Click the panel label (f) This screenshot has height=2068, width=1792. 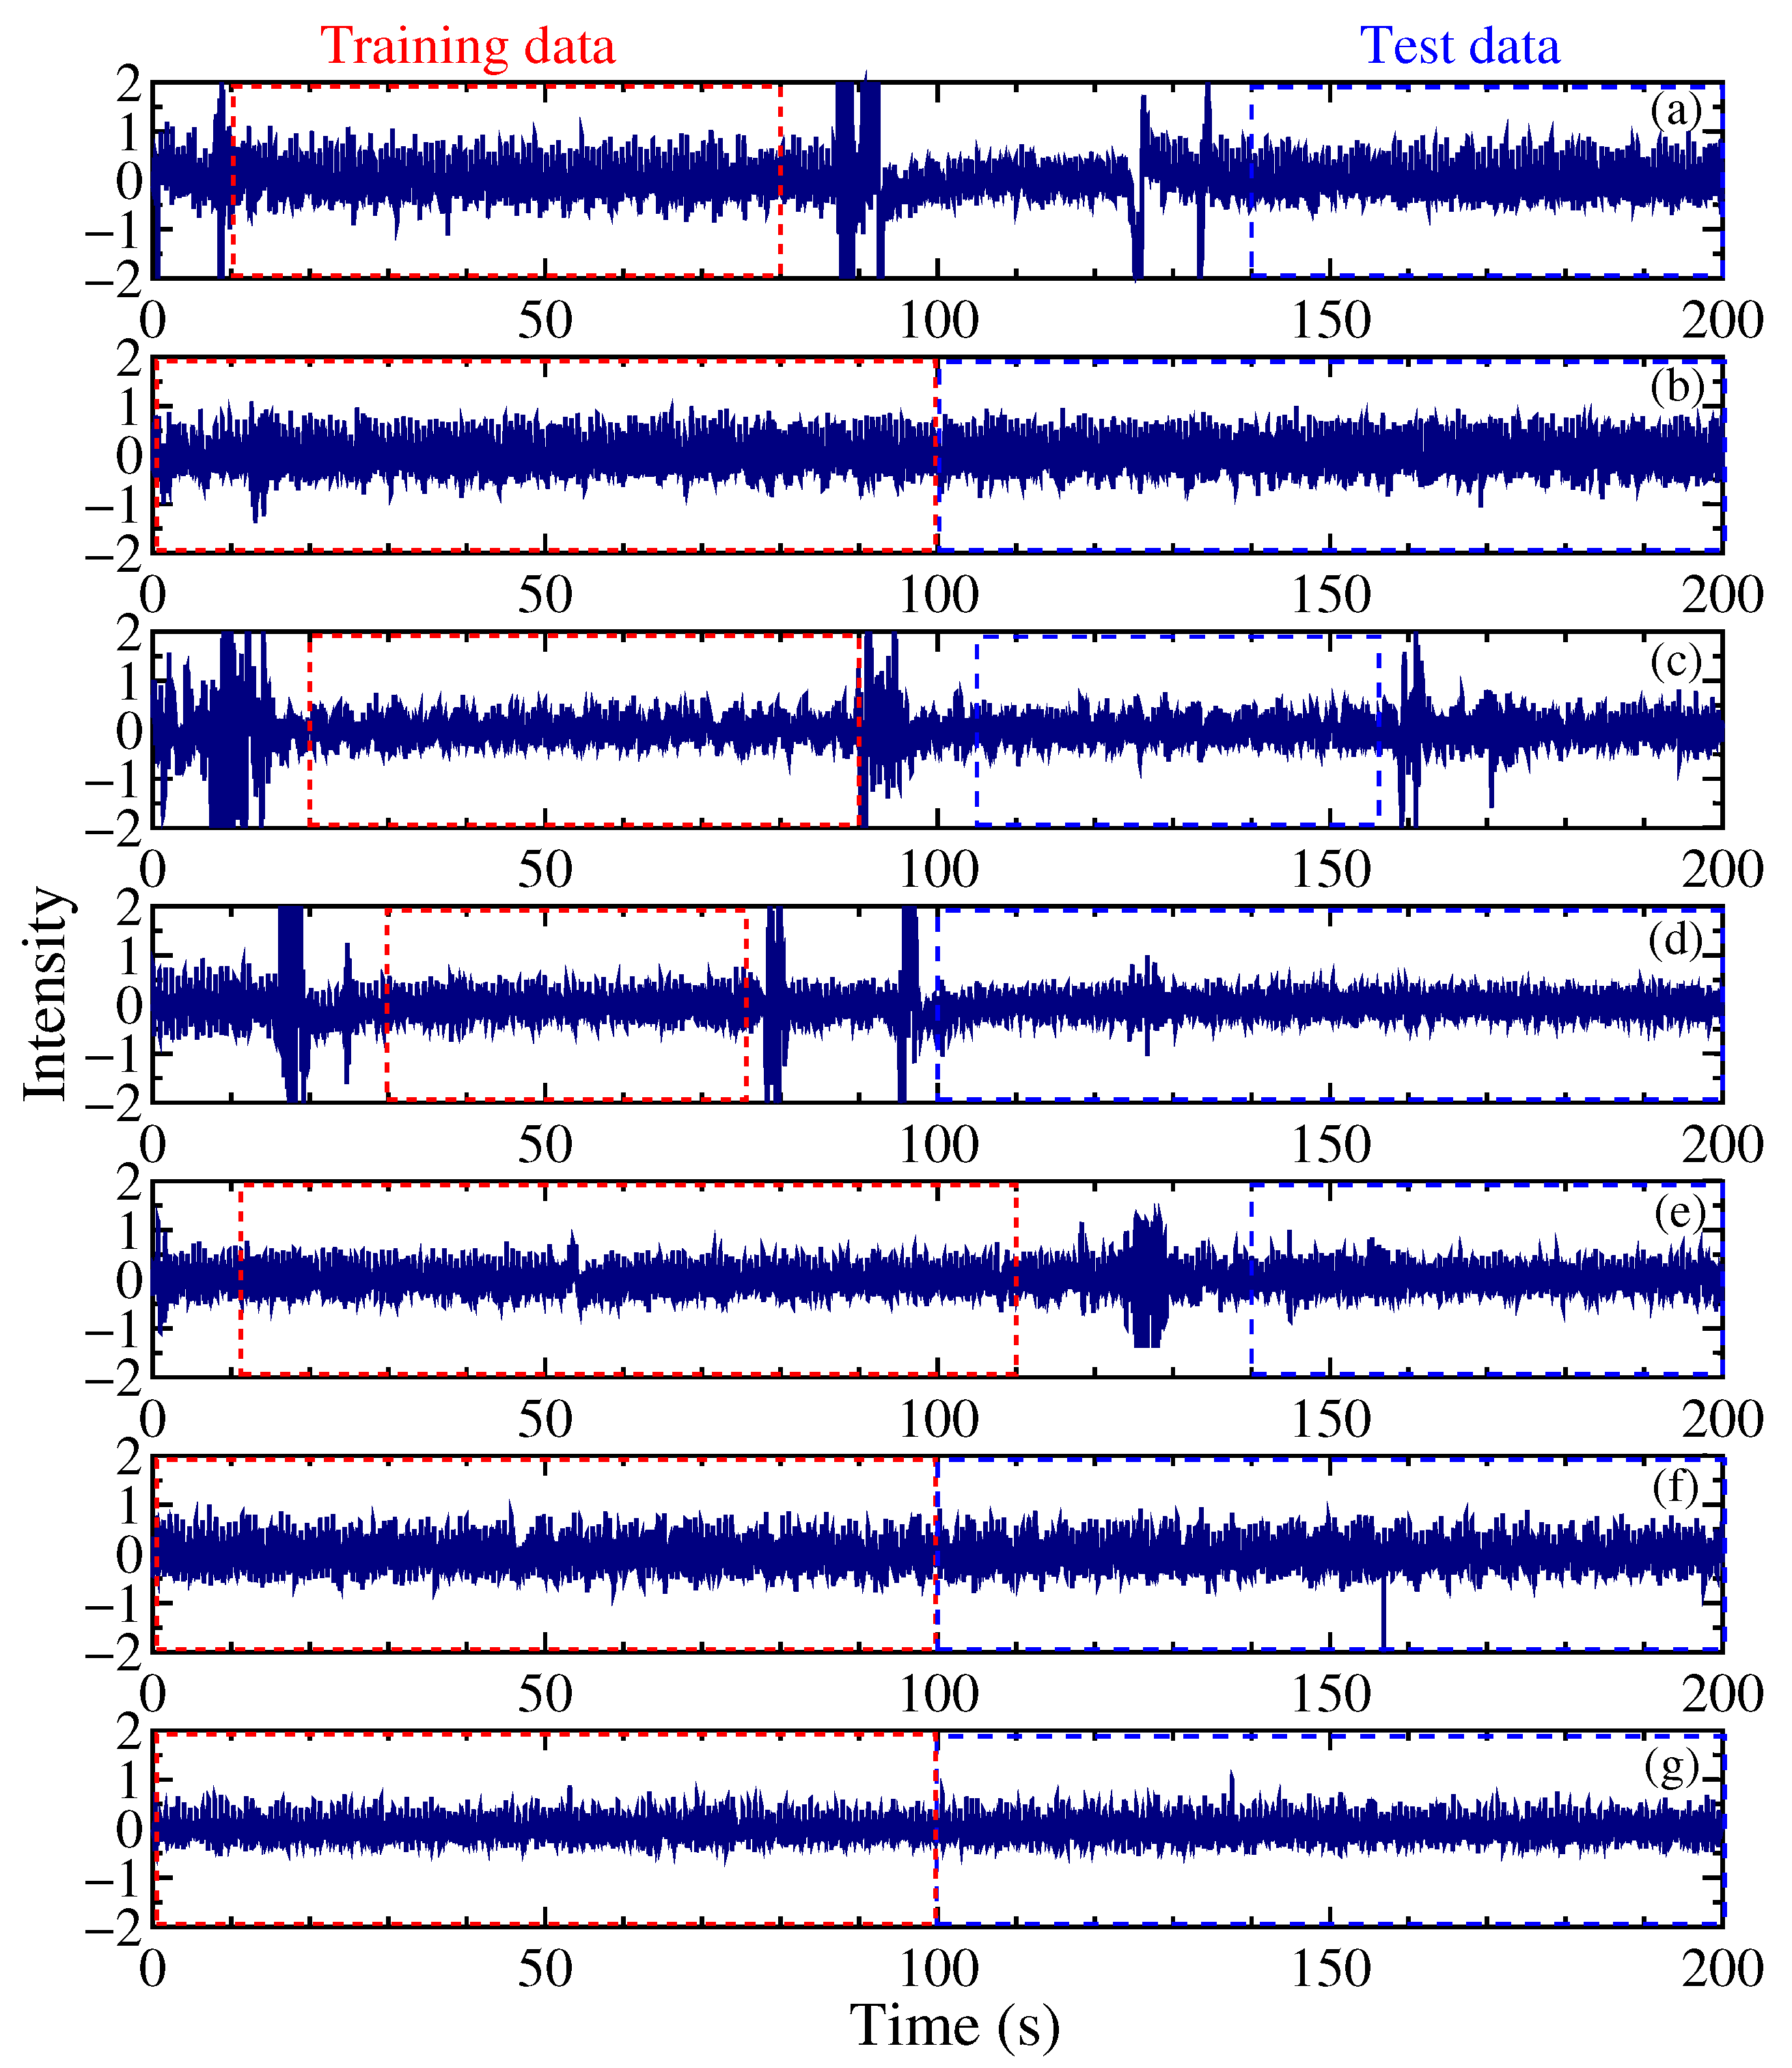click(x=1676, y=1487)
